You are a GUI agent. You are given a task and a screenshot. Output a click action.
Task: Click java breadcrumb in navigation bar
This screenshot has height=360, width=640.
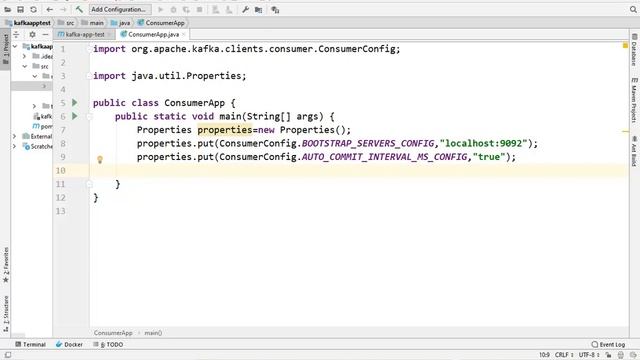pyautogui.click(x=120, y=23)
